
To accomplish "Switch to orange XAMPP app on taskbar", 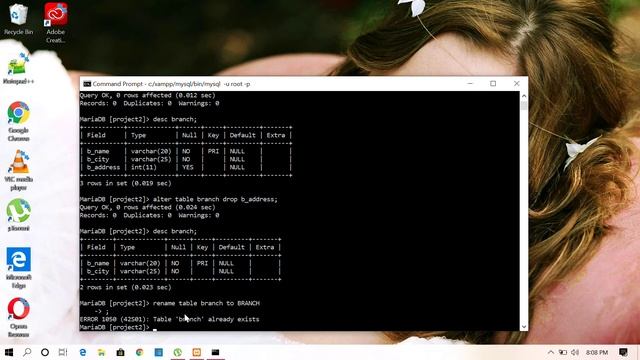I will tap(196, 352).
